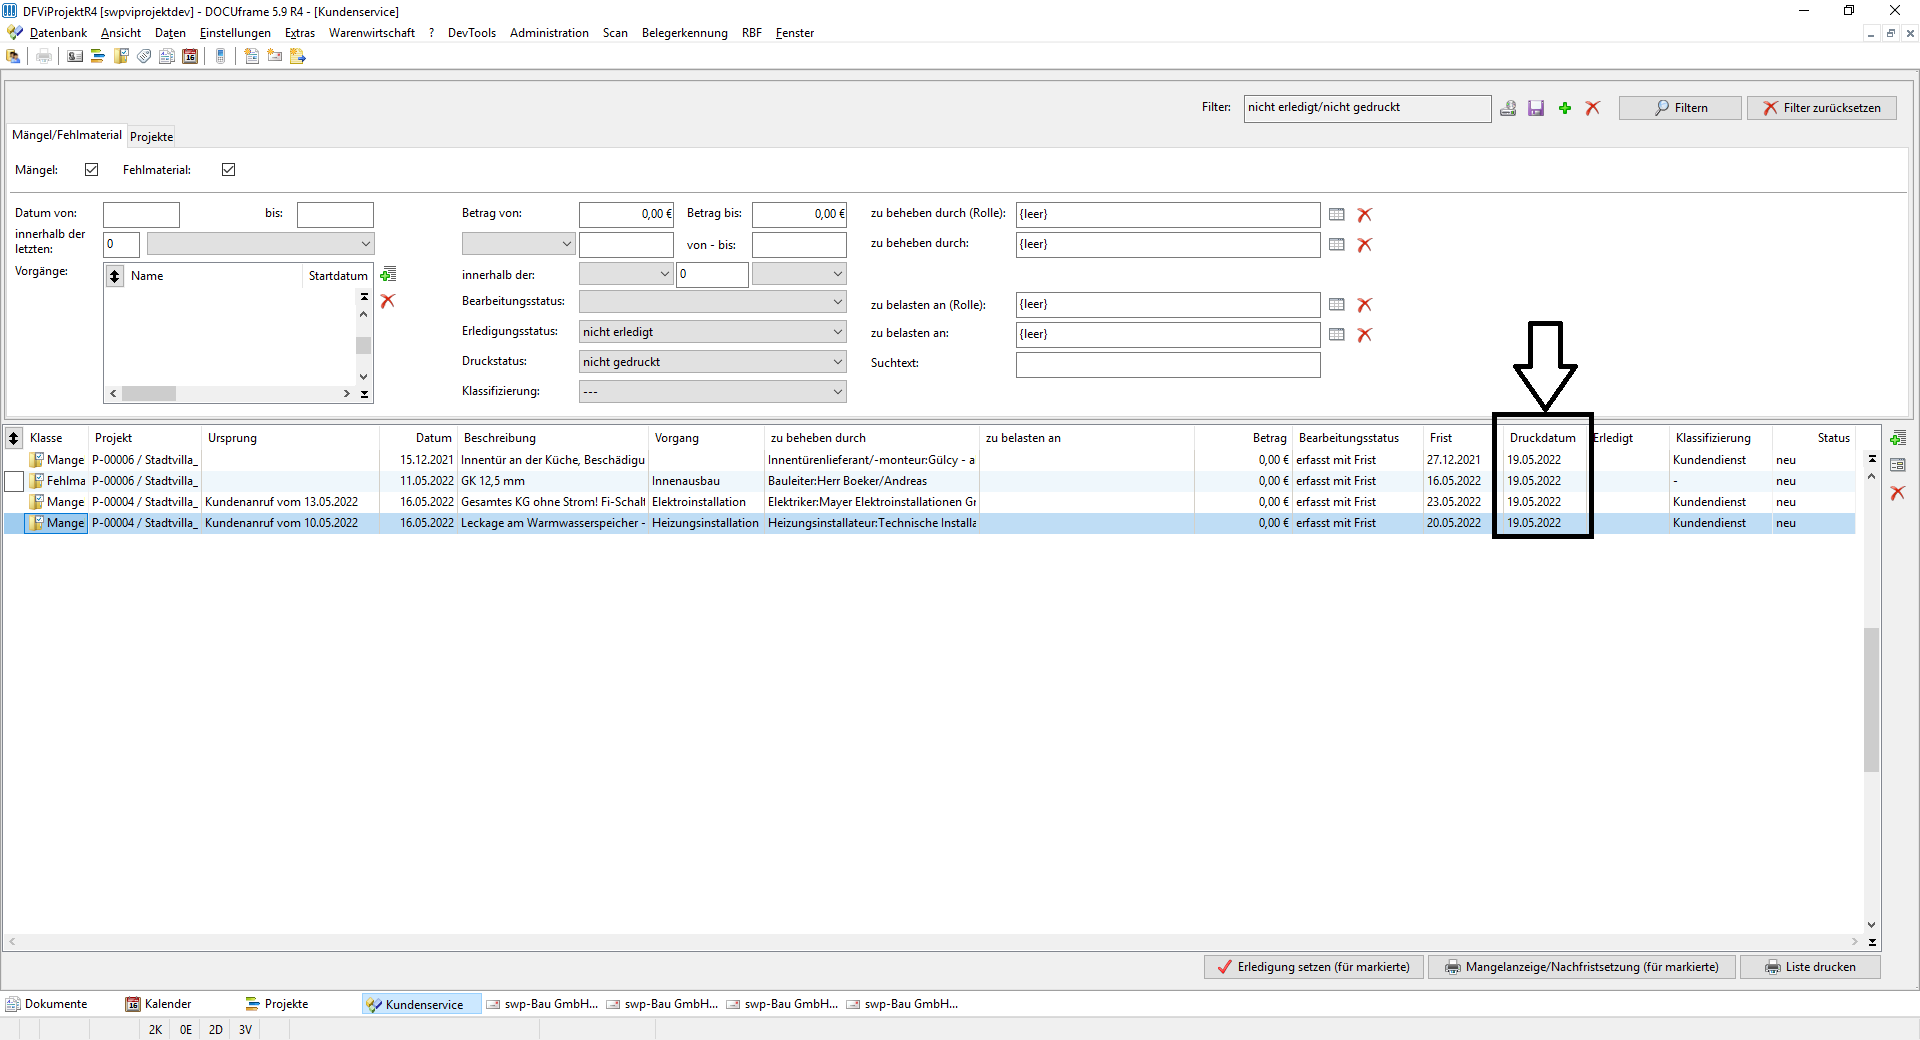Click the Filtern button

1680,108
